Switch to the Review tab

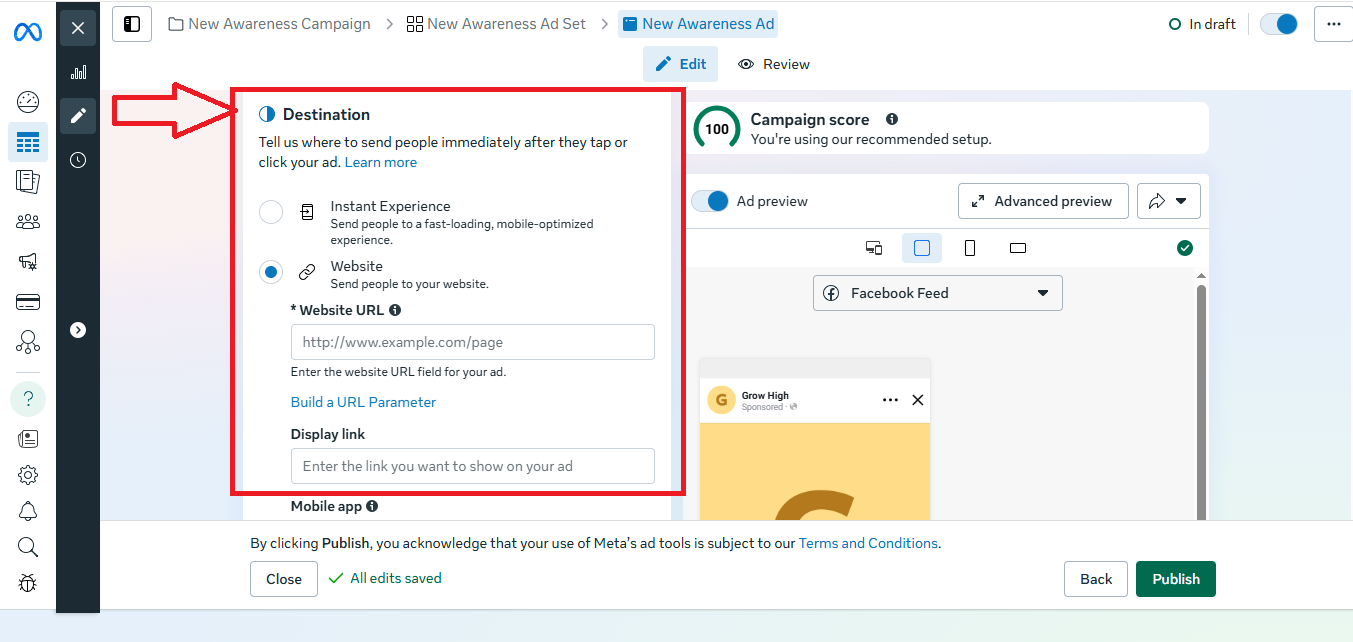pyautogui.click(x=774, y=64)
